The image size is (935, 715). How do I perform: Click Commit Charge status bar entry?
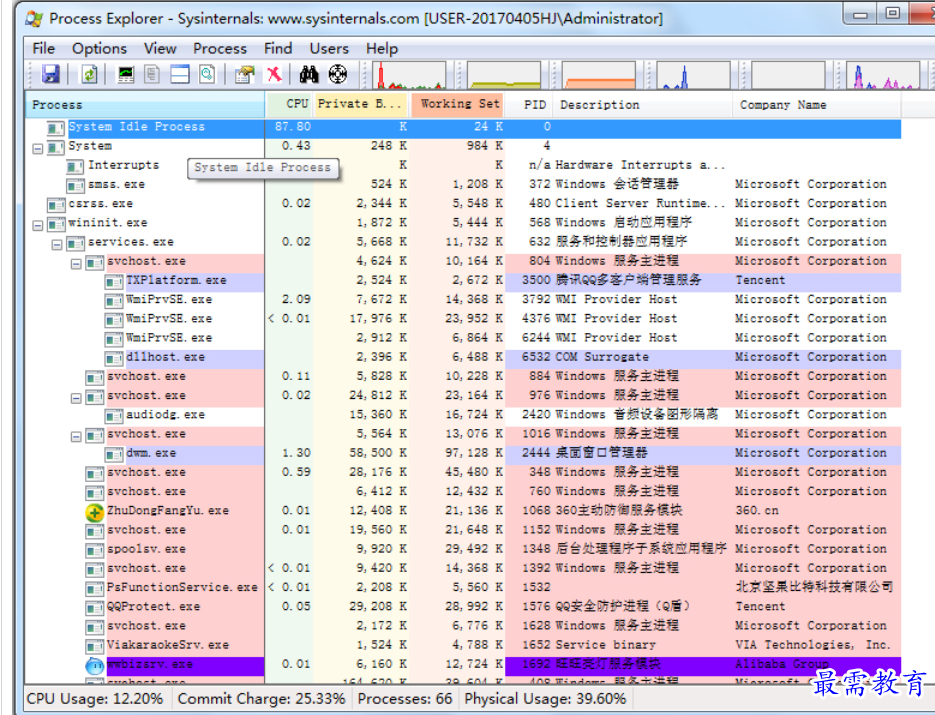[x=261, y=699]
